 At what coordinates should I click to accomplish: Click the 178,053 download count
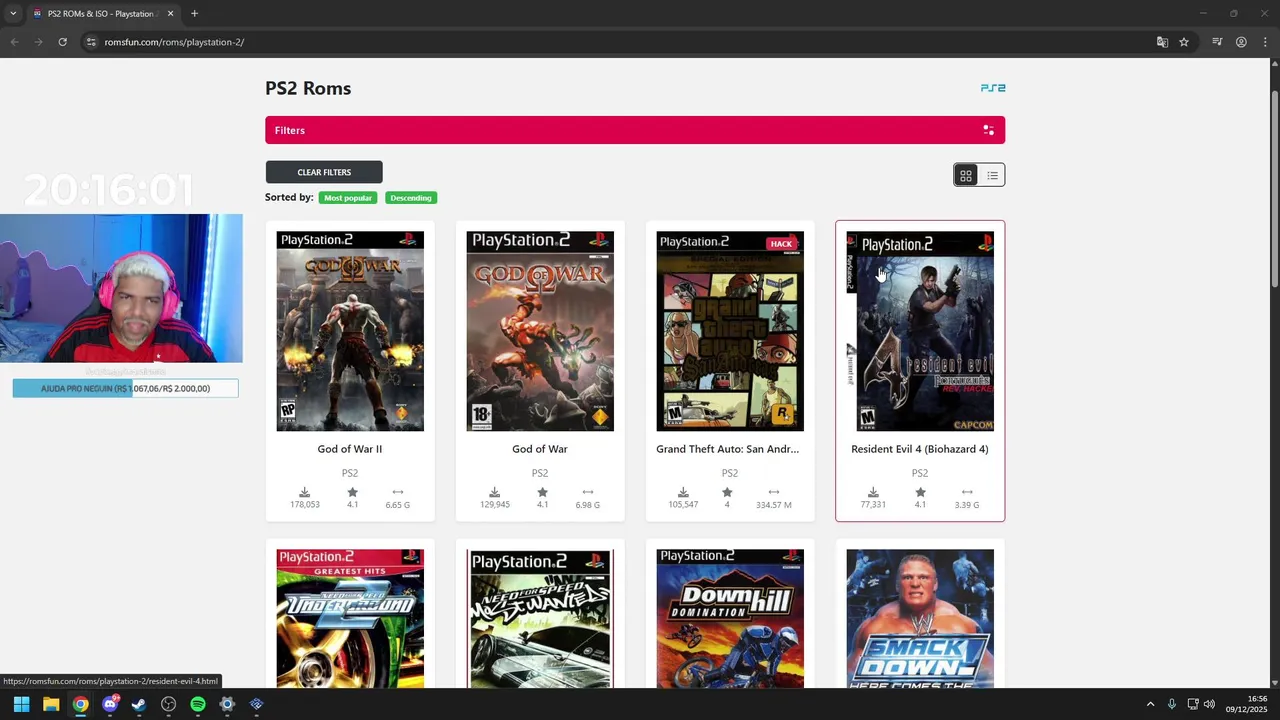305,505
